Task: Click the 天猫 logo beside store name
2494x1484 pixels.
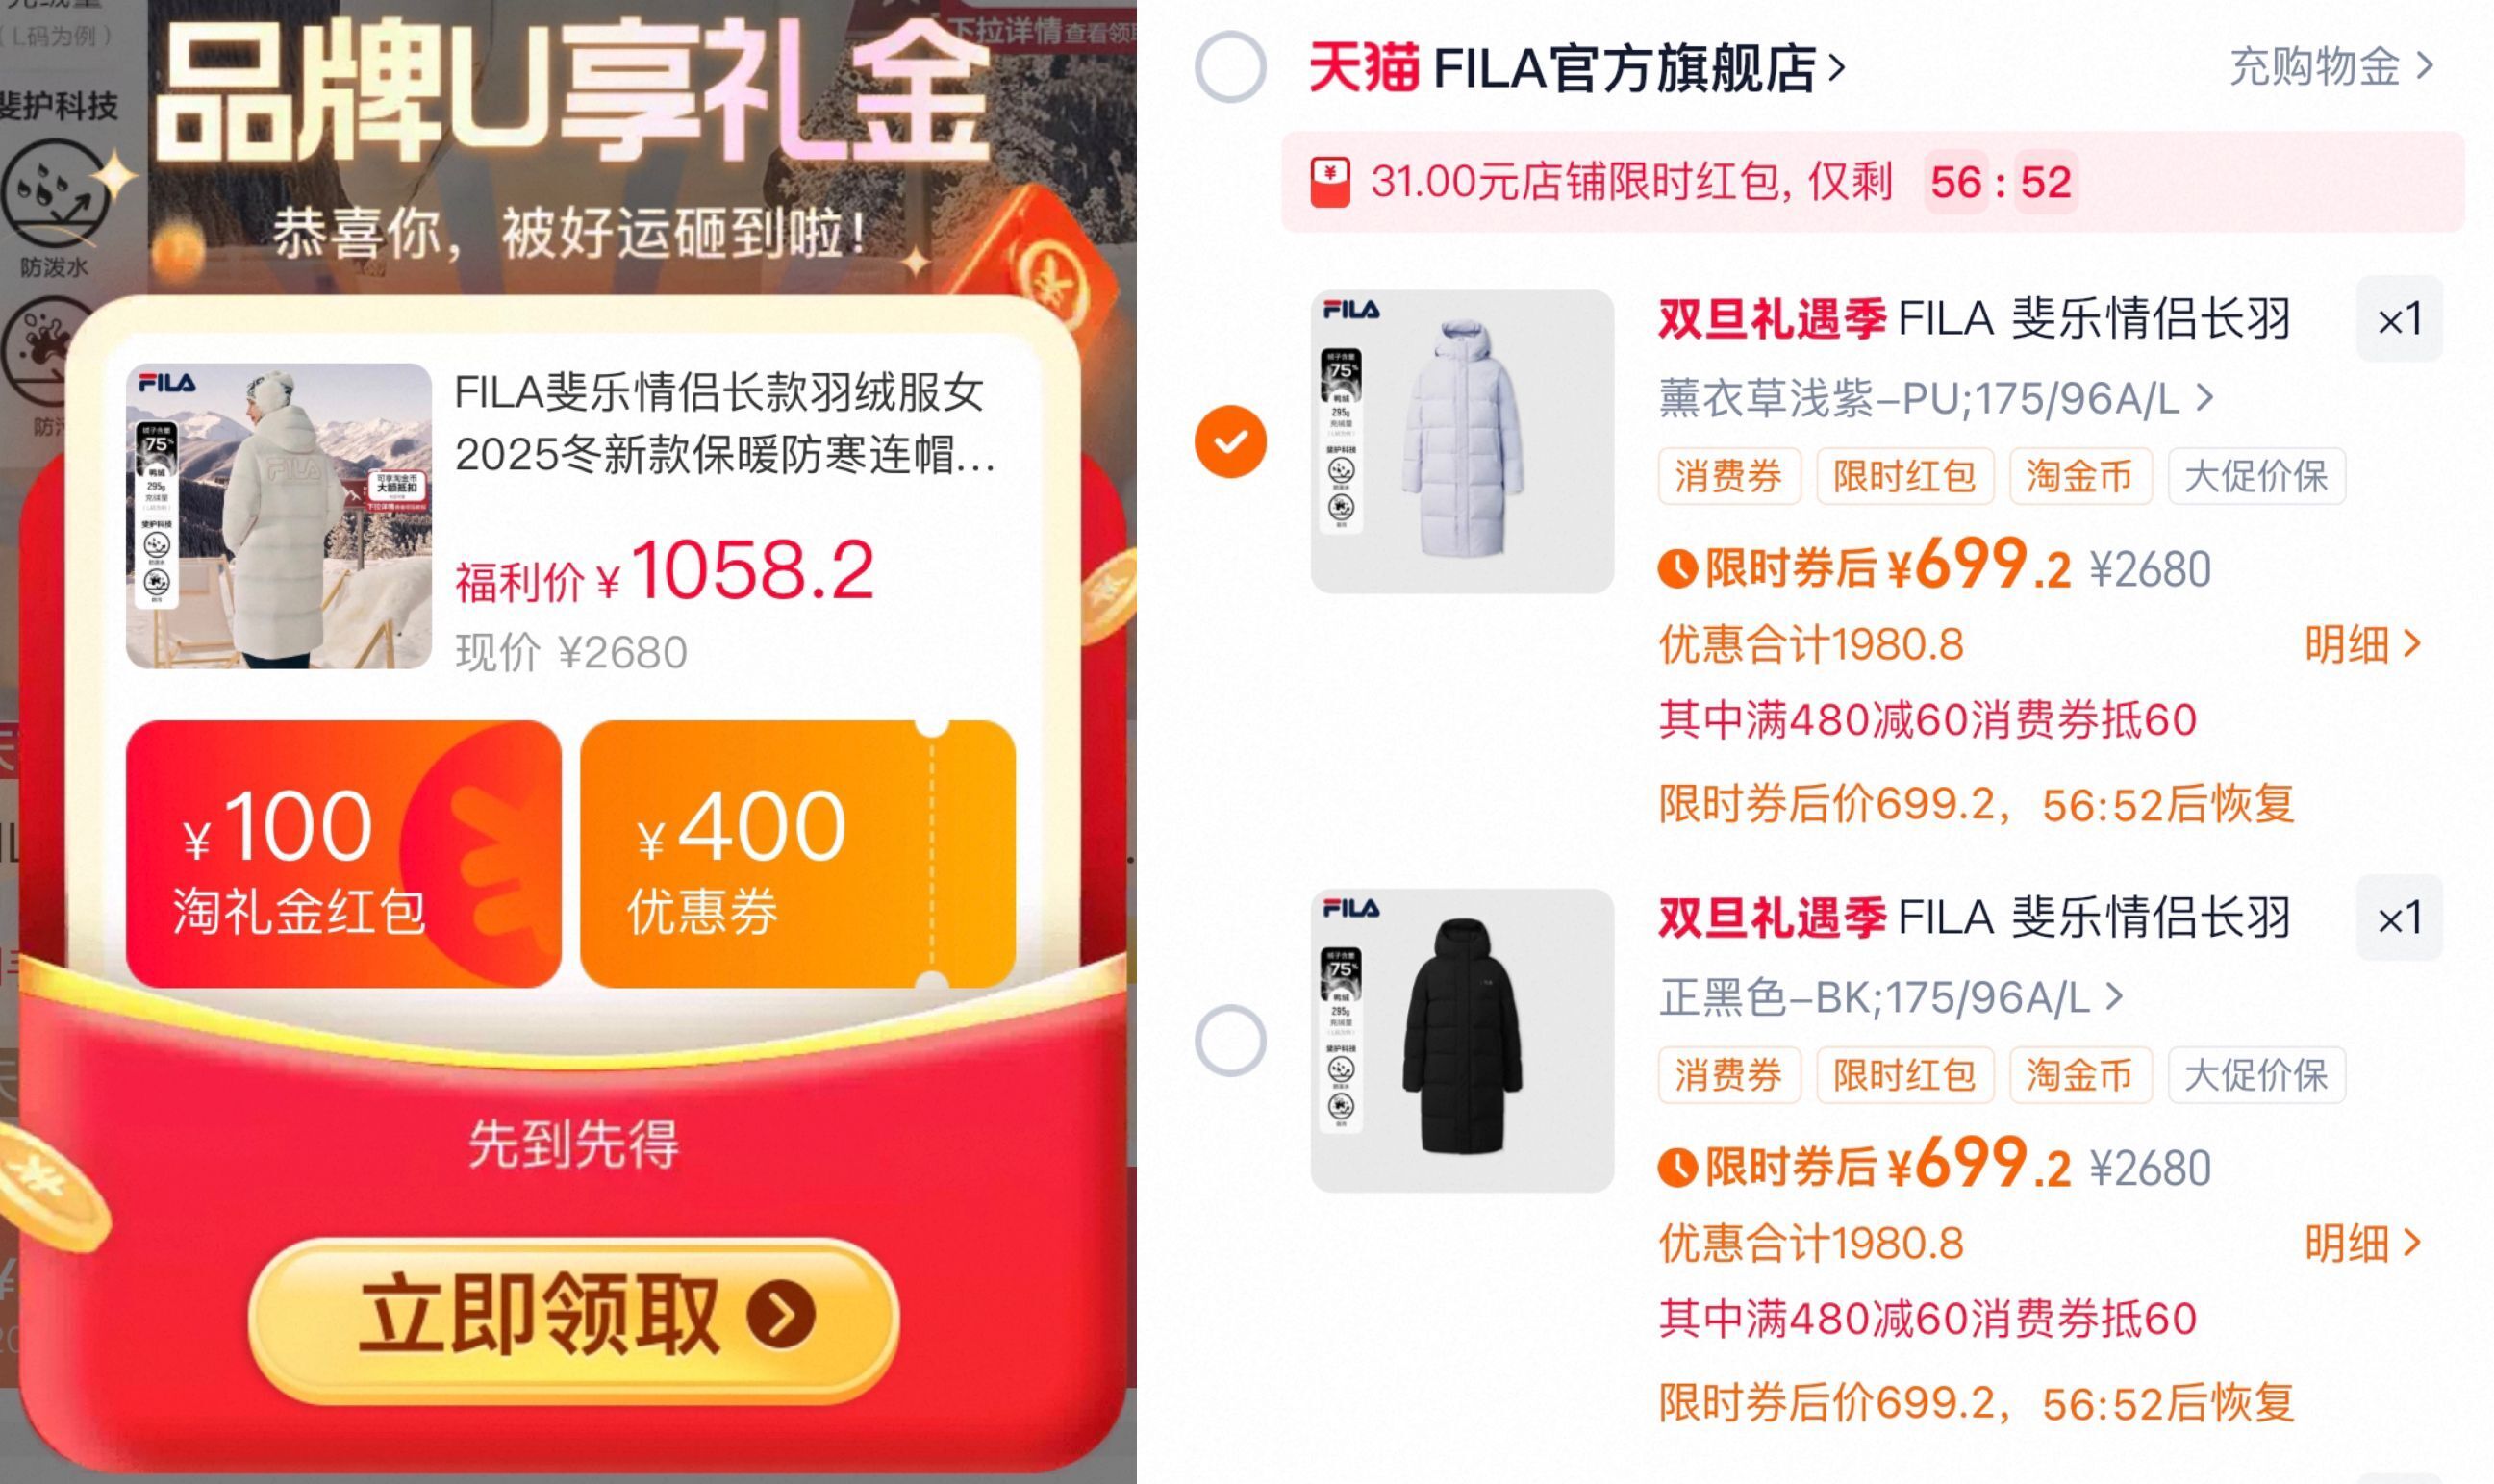Action: (x=1364, y=67)
